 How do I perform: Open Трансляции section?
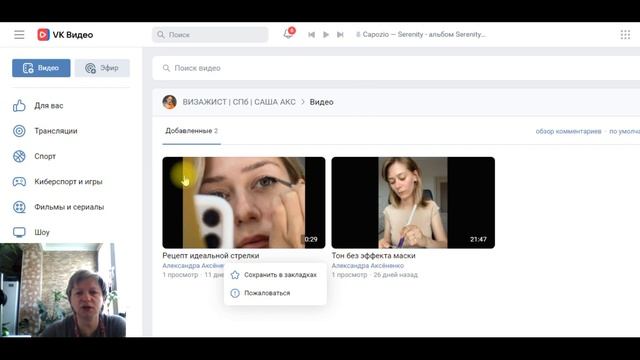tap(56, 131)
